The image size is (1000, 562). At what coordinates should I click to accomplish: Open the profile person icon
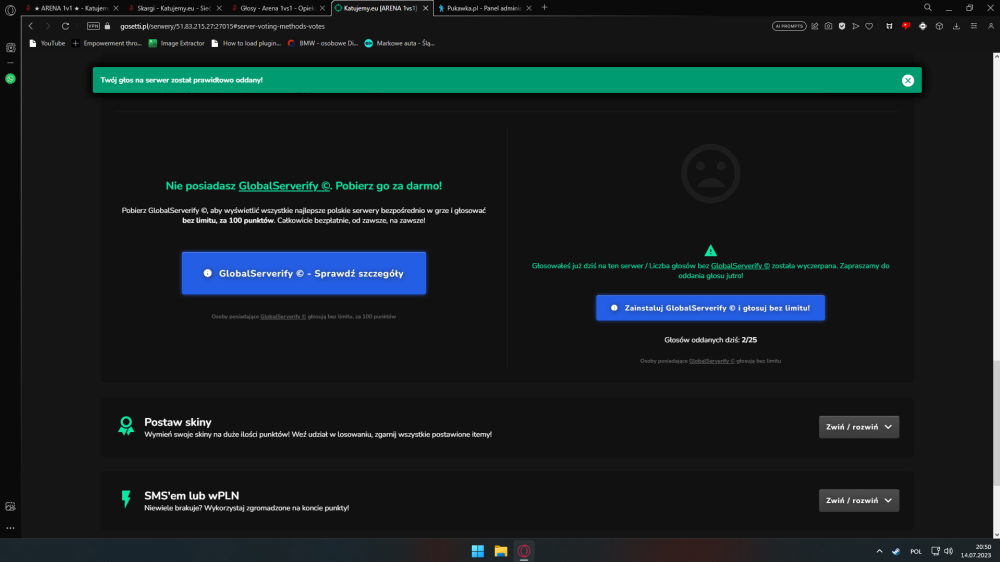(x=990, y=26)
